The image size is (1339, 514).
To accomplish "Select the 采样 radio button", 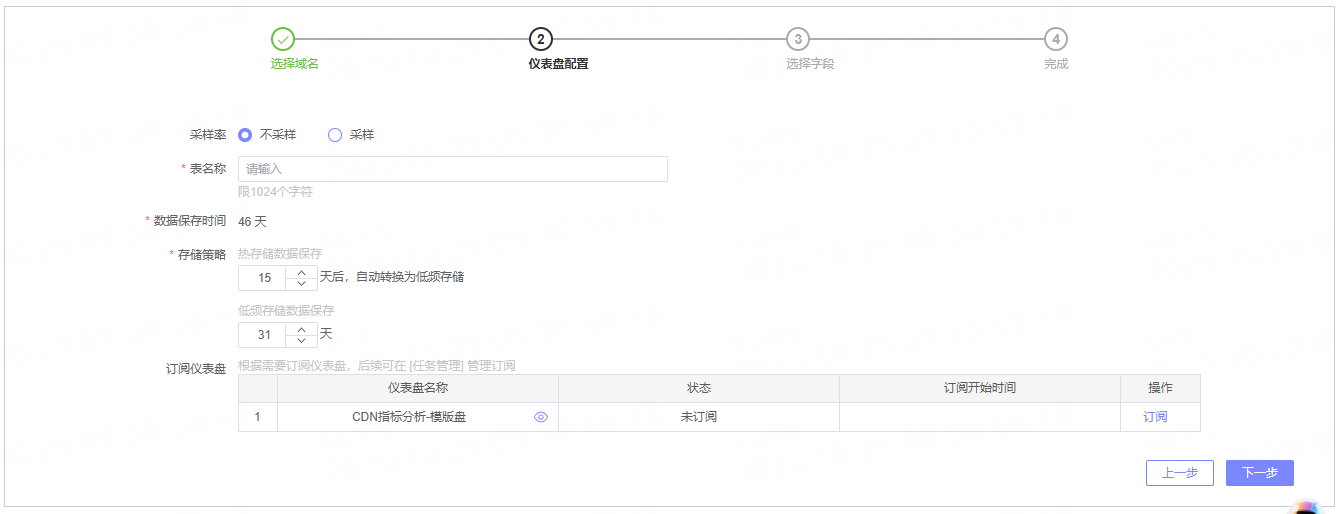I will pos(335,135).
